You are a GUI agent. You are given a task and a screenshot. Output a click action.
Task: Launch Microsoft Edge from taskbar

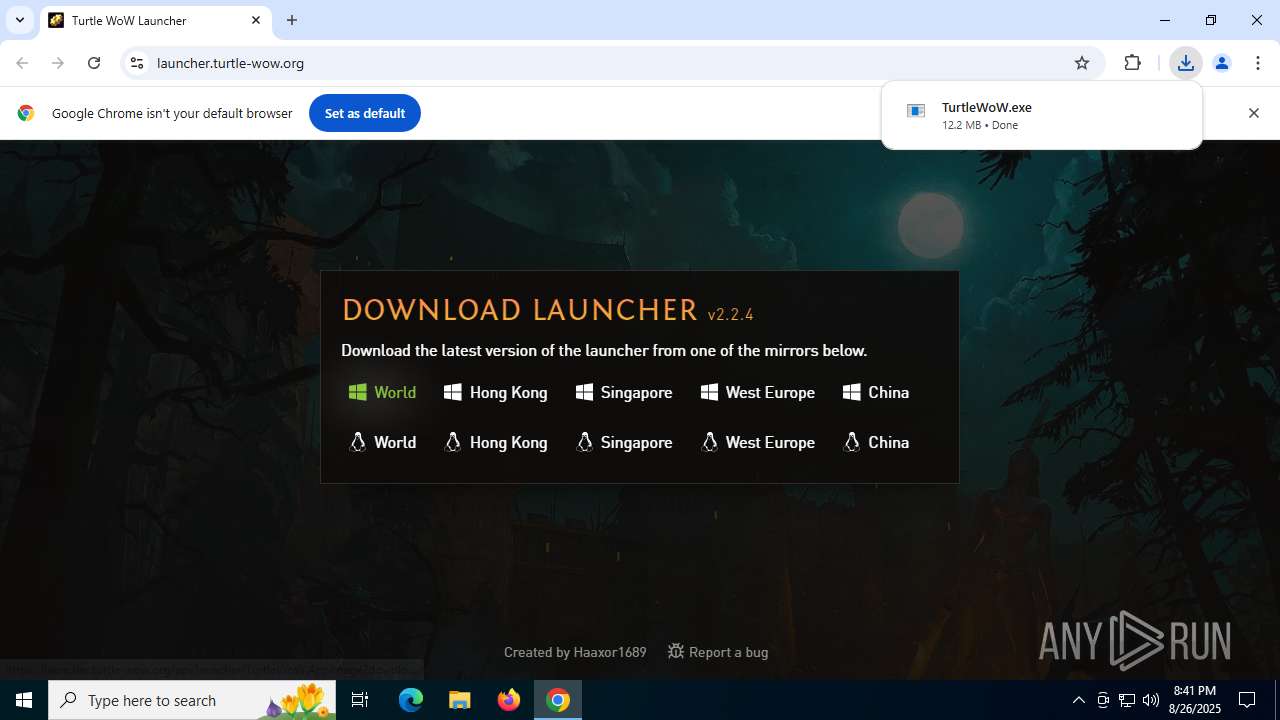click(411, 700)
